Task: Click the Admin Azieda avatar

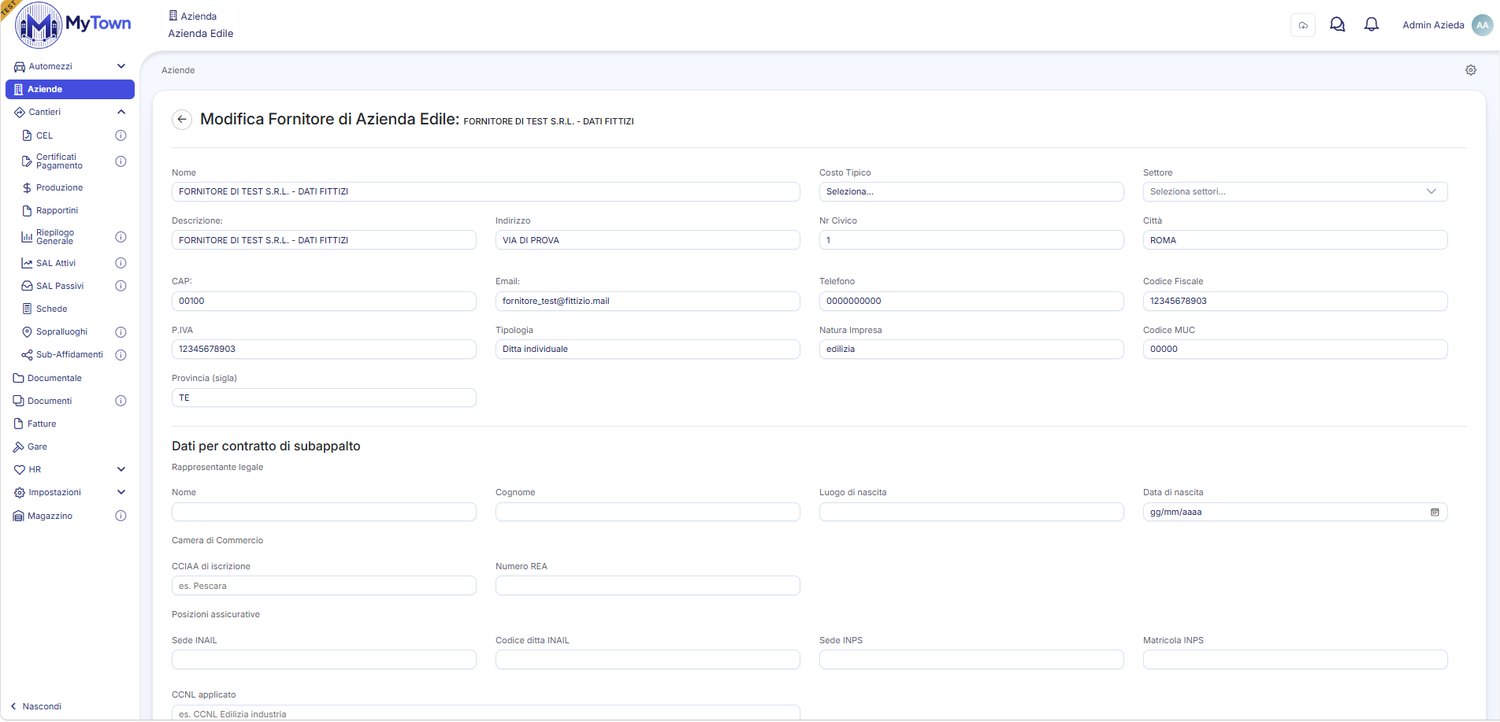Action: [1482, 25]
